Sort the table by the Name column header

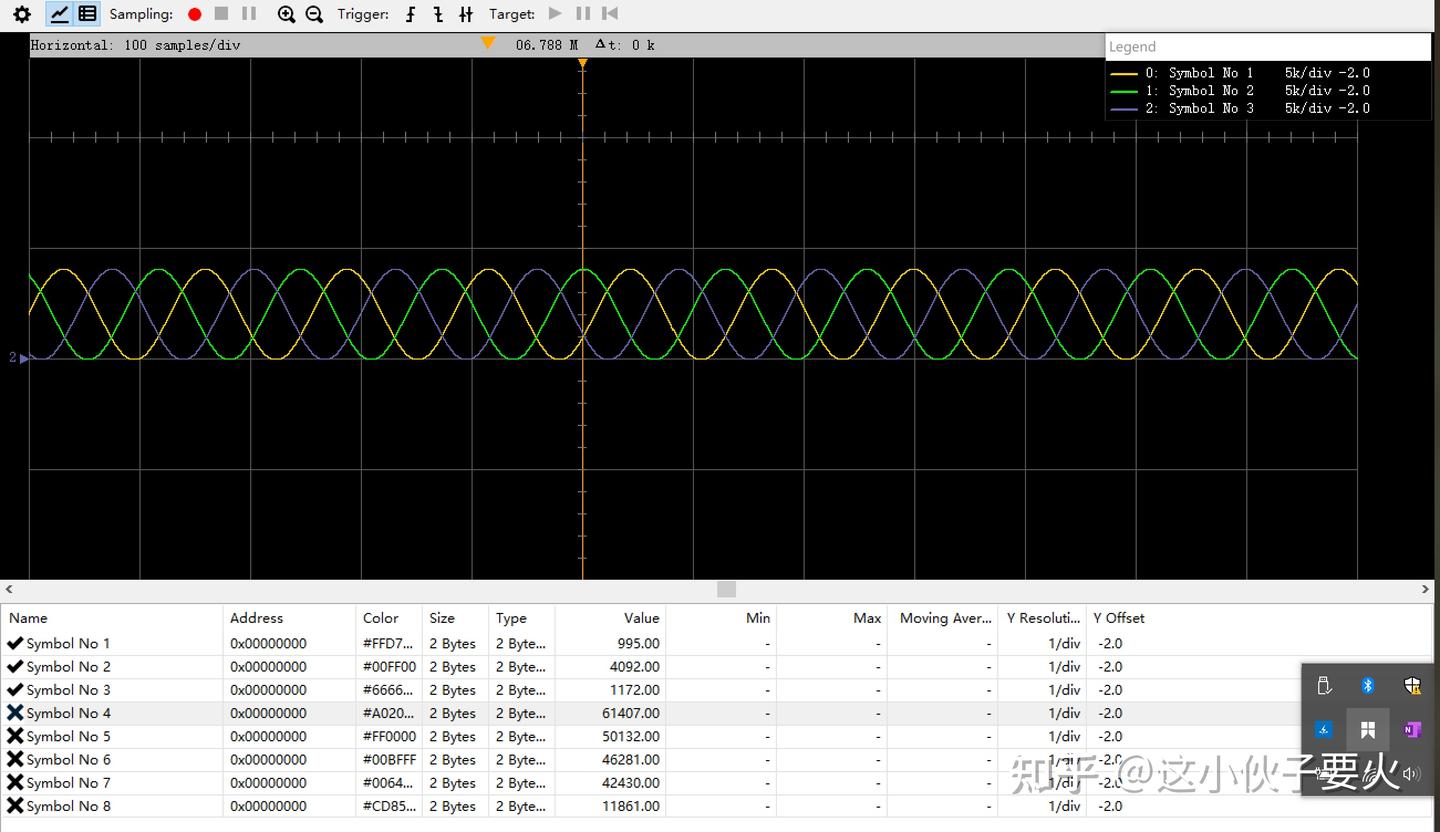point(28,618)
